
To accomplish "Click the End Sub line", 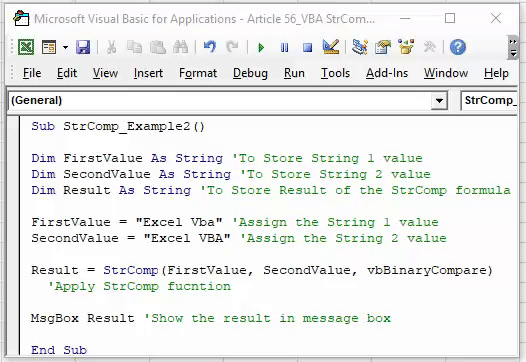I will click(x=59, y=350).
